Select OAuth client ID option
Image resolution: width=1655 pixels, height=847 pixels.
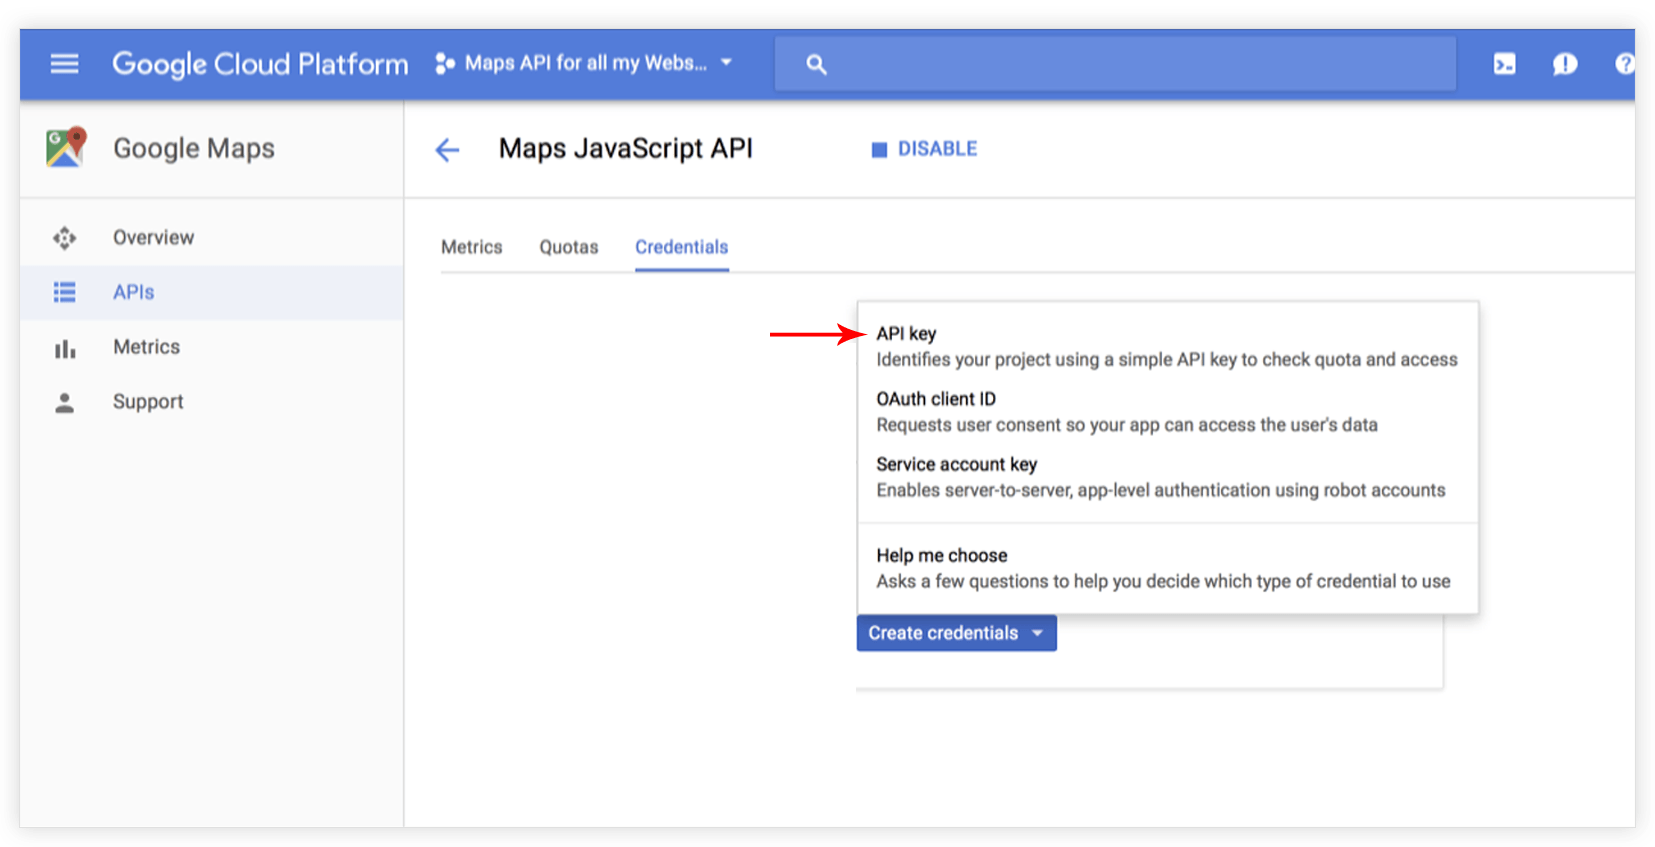pos(936,399)
